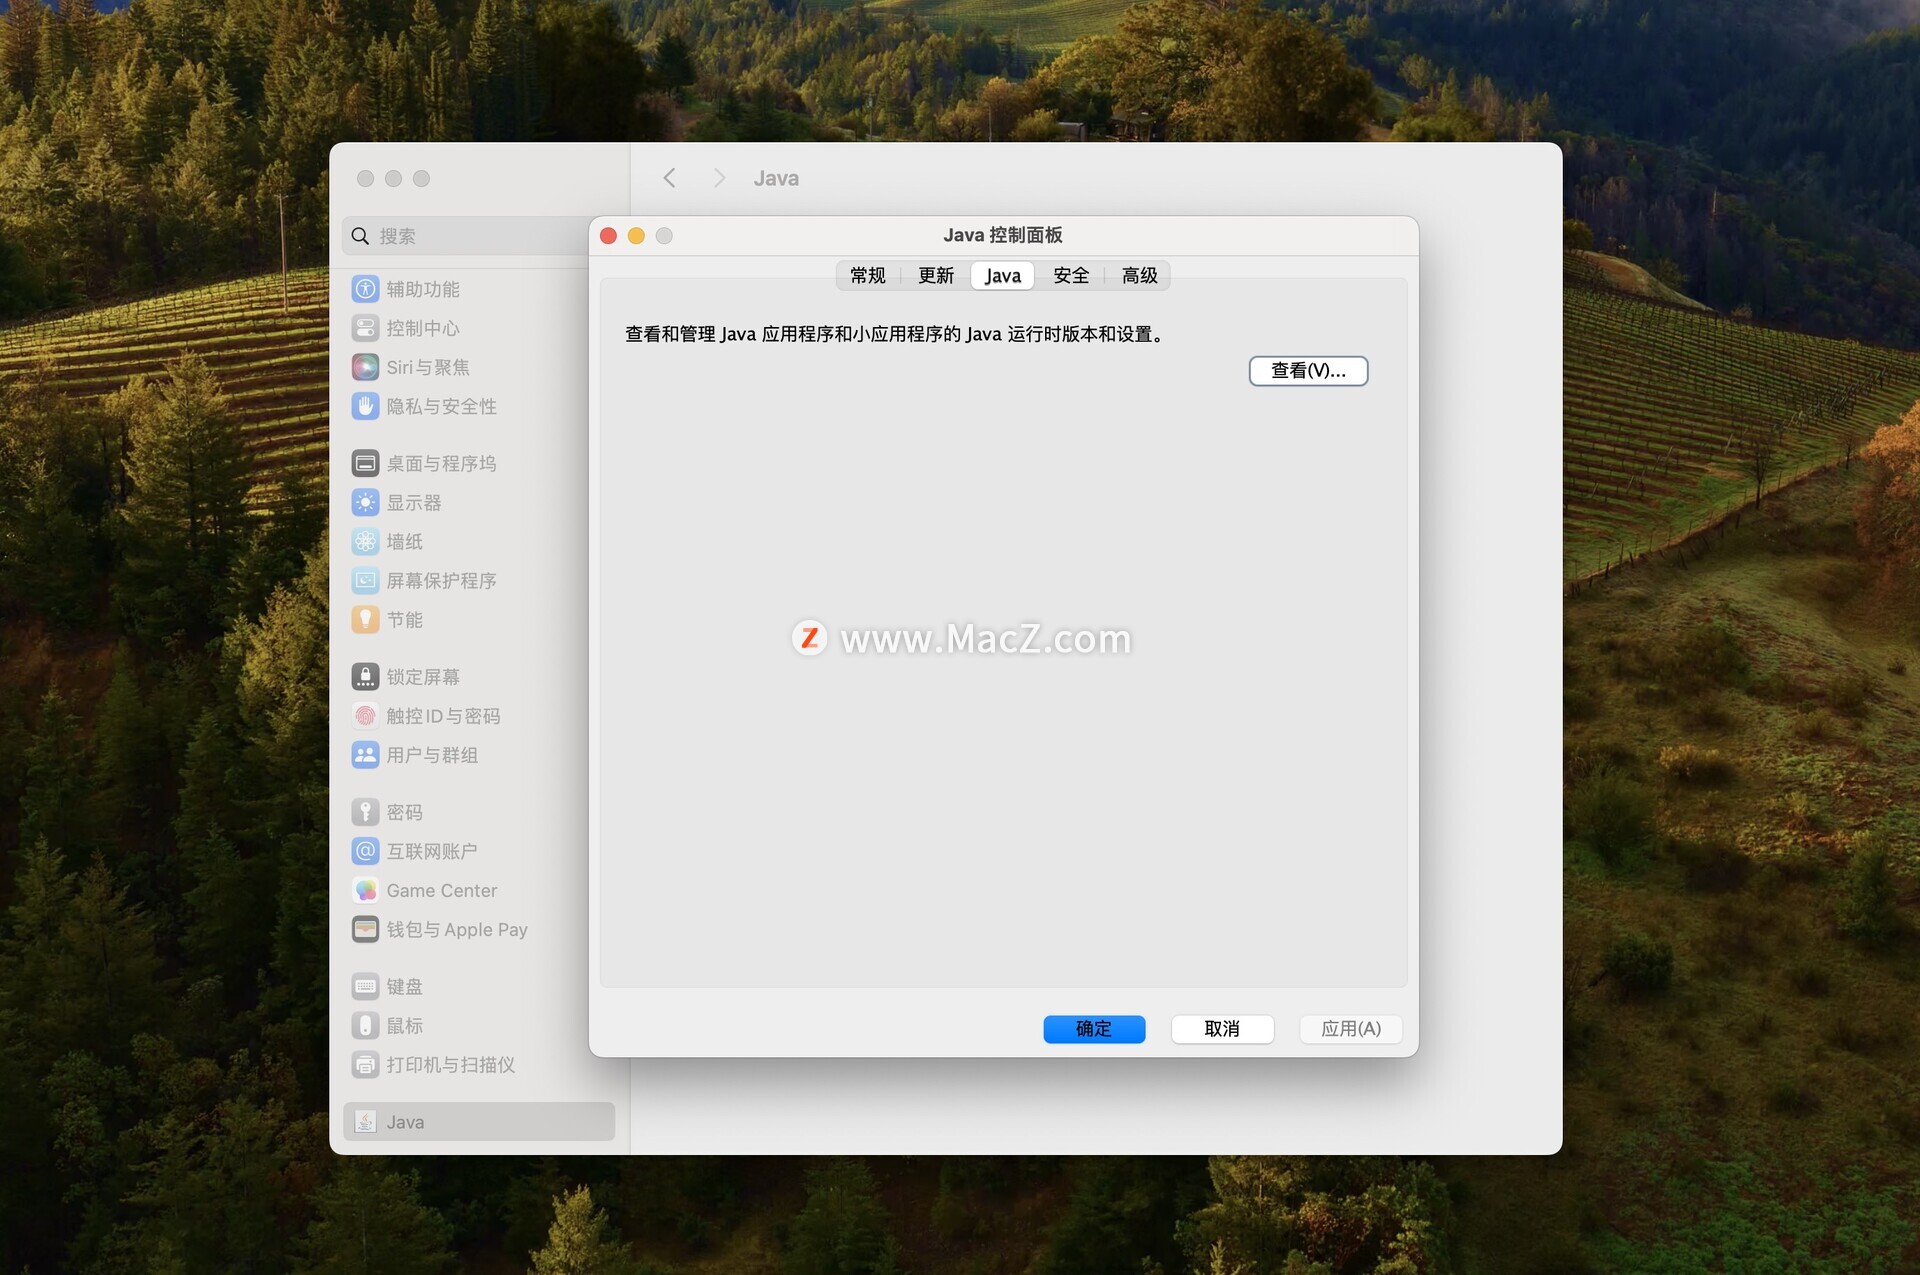Open the Accessibility (辅助功能) sidebar icon
The width and height of the screenshot is (1920, 1275).
(x=365, y=289)
